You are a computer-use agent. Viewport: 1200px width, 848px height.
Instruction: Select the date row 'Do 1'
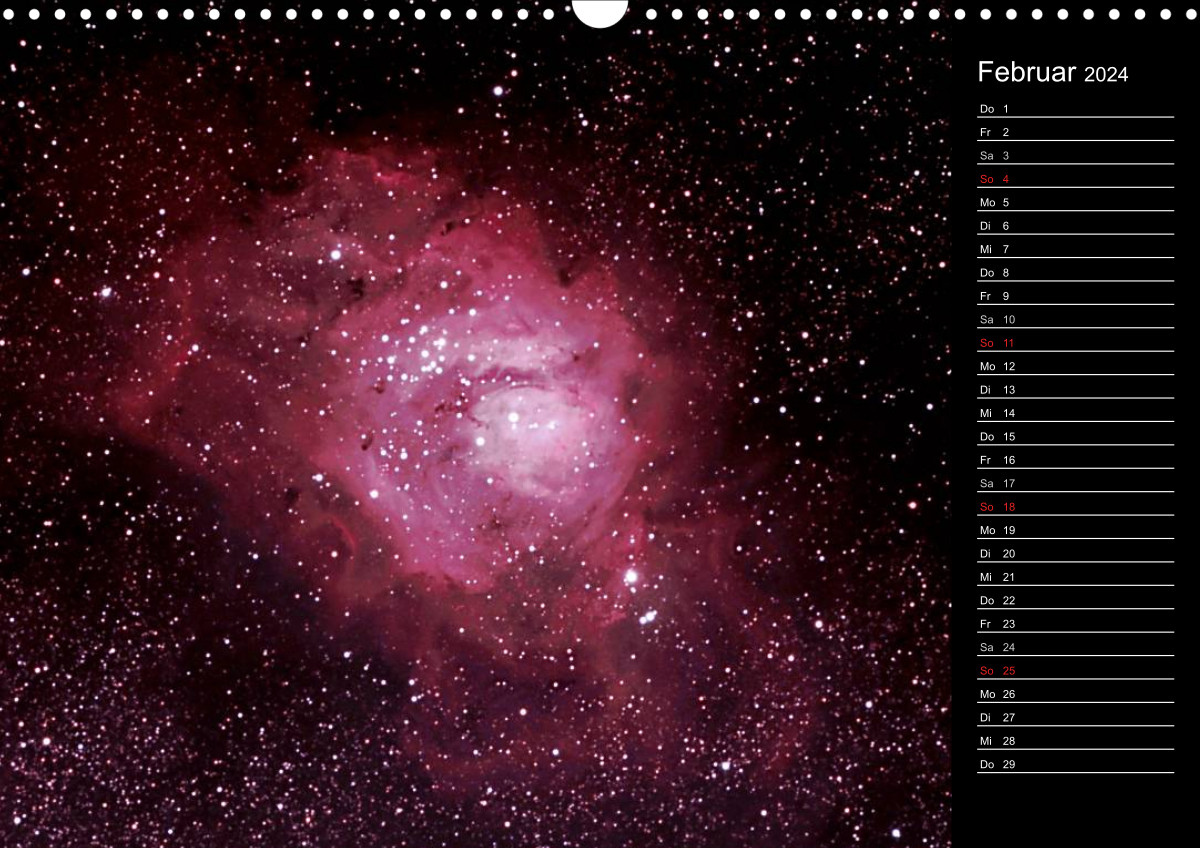[x=1075, y=106]
